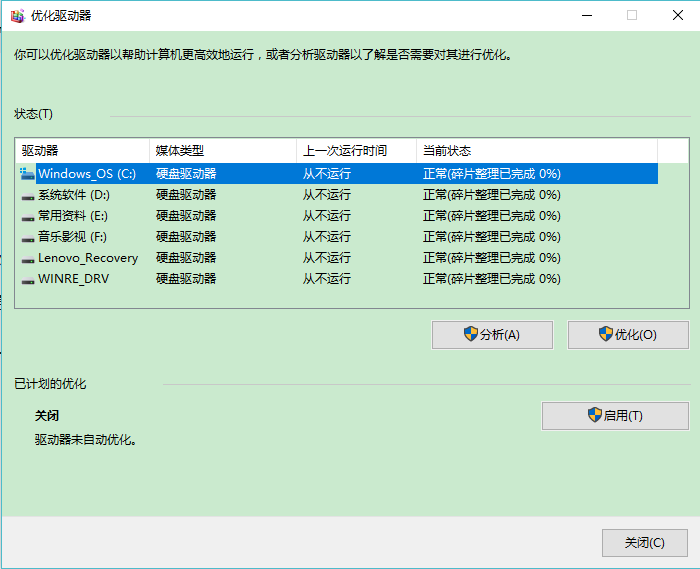Click the 关闭(C) close button at bottom
The image size is (700, 569).
[x=645, y=543]
